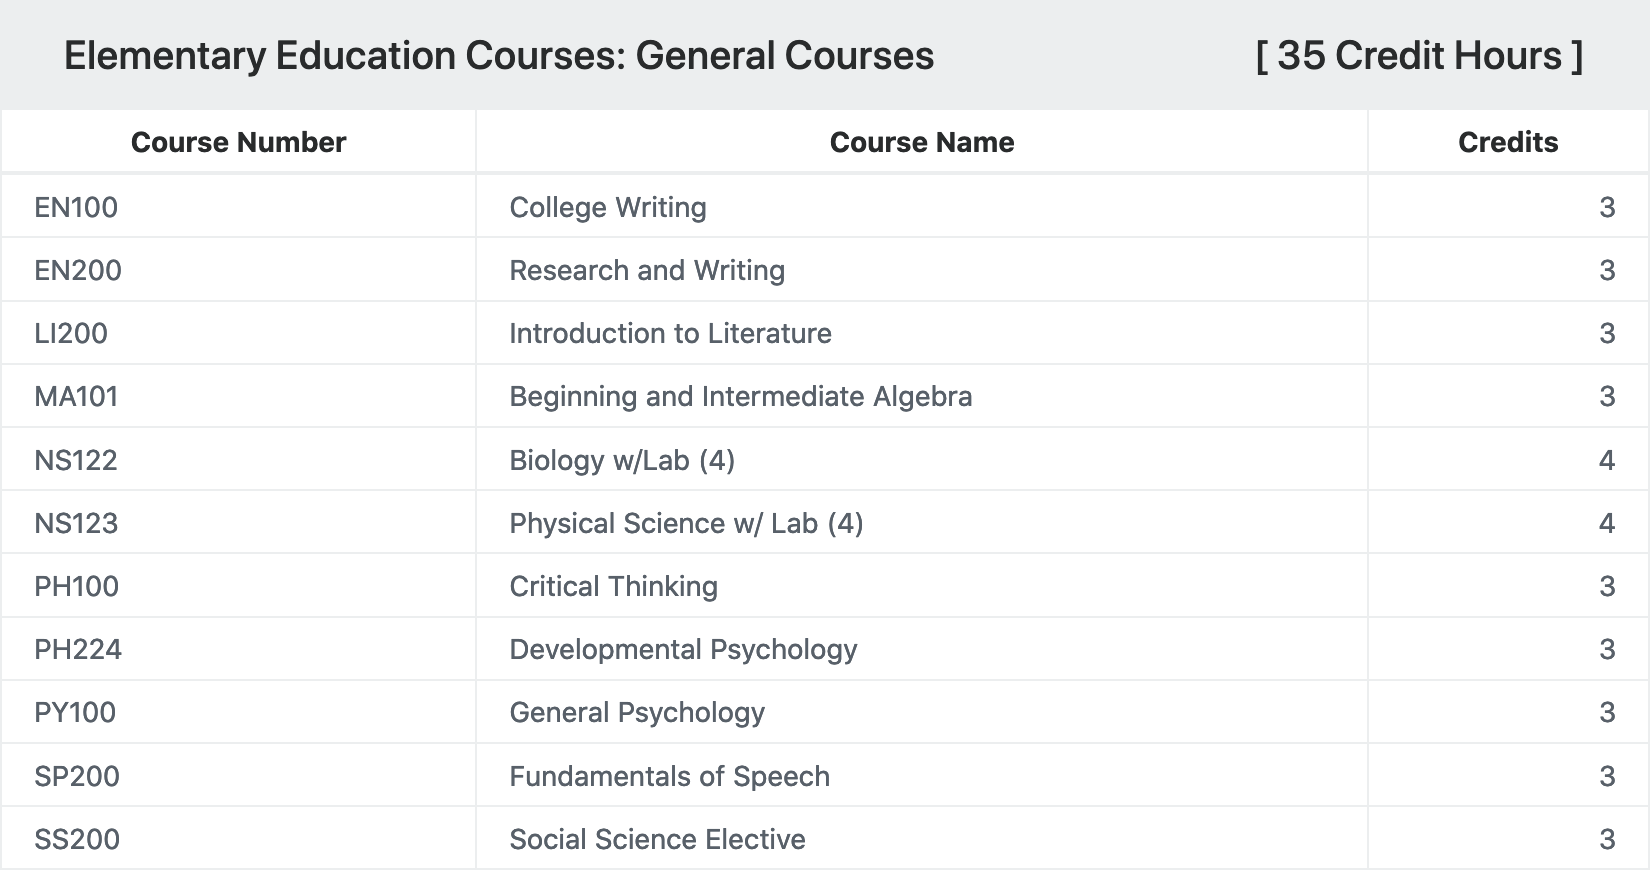This screenshot has height=870, width=1650.
Task: Click the Critical Thinking course name
Action: pyautogui.click(x=614, y=586)
